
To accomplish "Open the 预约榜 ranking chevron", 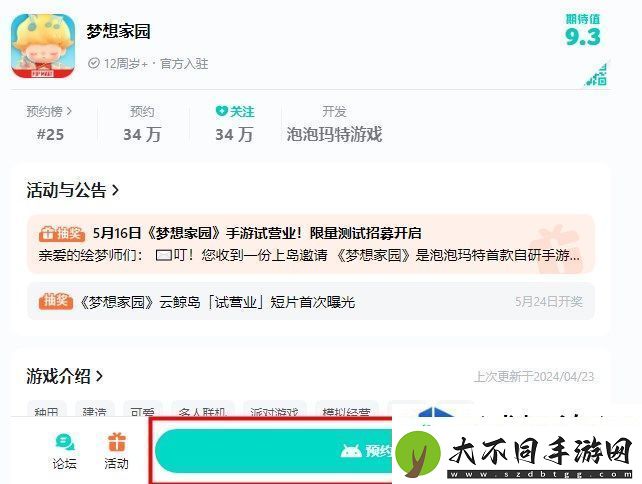I will (69, 111).
